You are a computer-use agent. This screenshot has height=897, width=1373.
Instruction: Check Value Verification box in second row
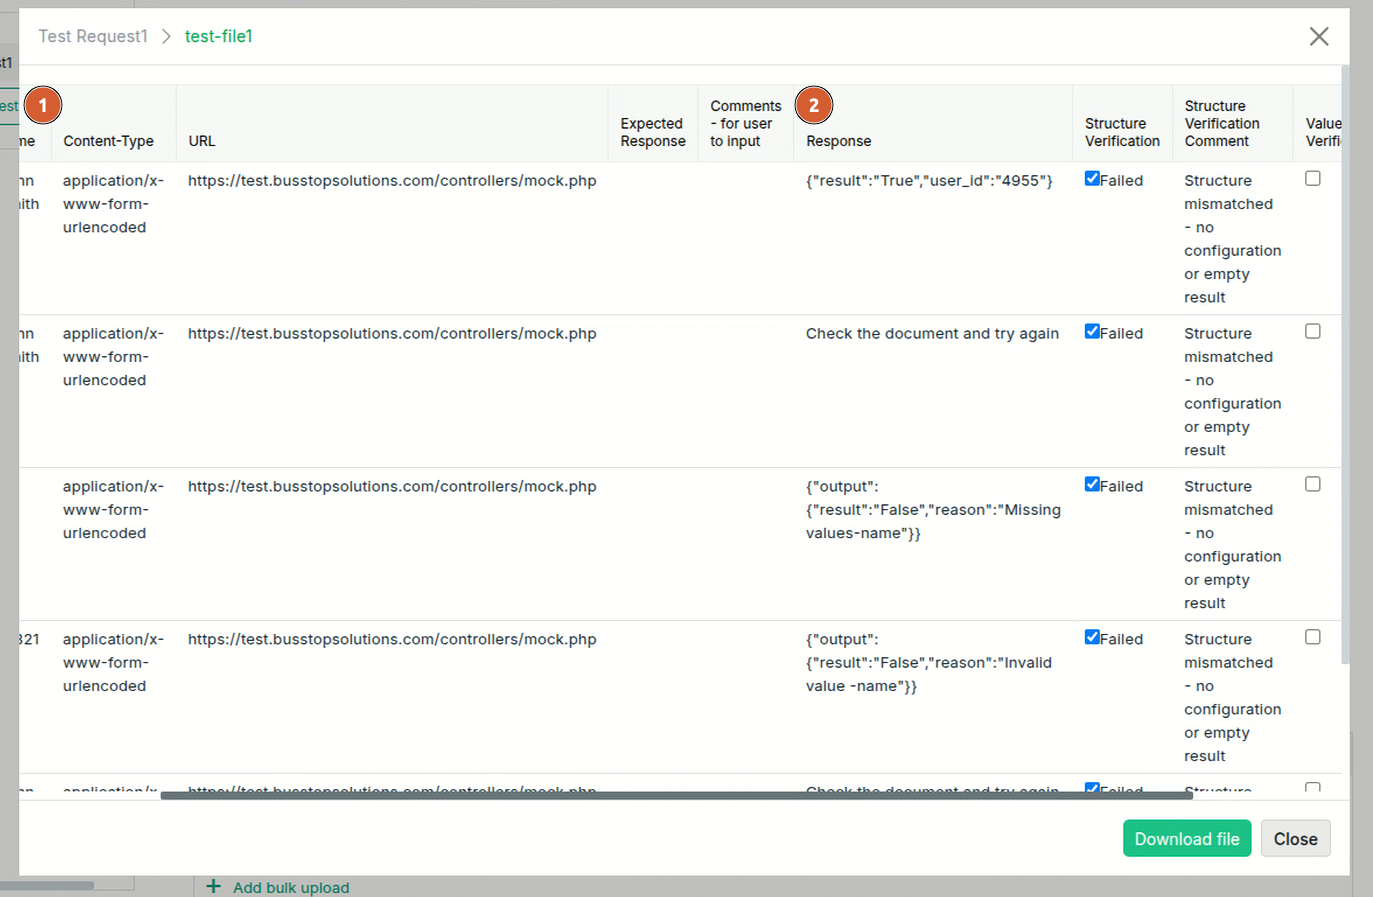pyautogui.click(x=1313, y=332)
